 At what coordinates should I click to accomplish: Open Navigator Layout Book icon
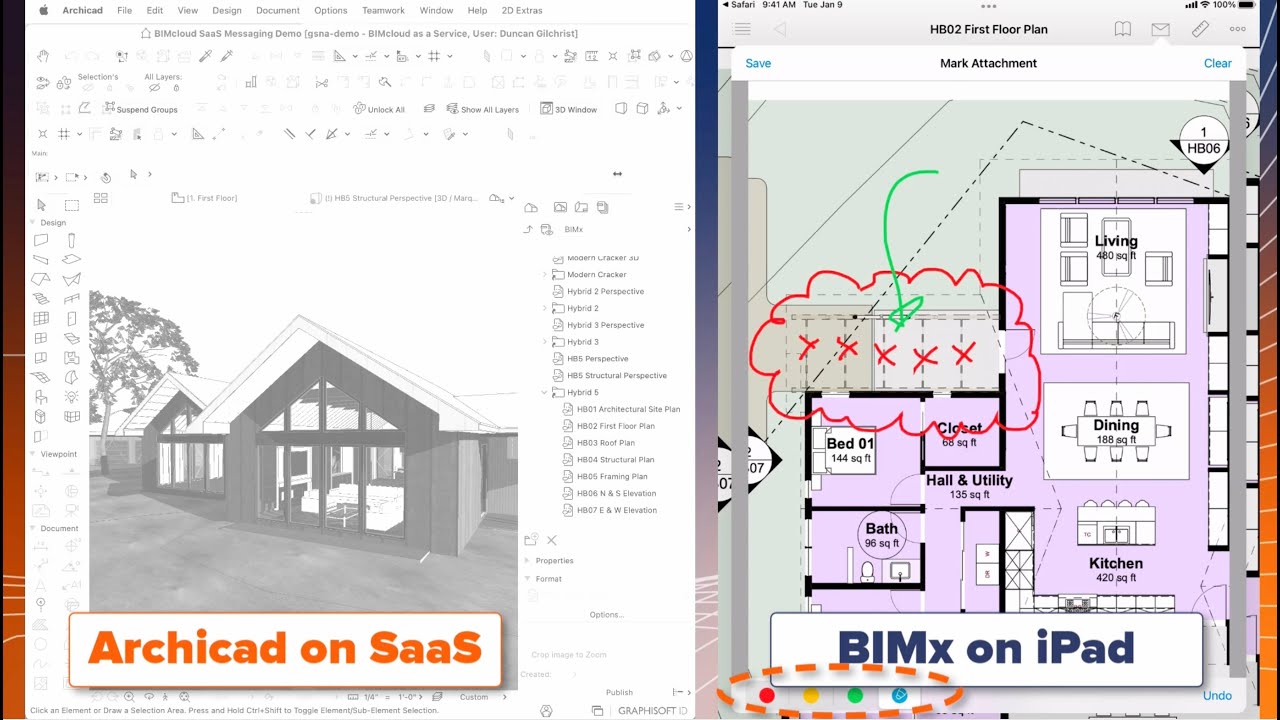tap(581, 207)
